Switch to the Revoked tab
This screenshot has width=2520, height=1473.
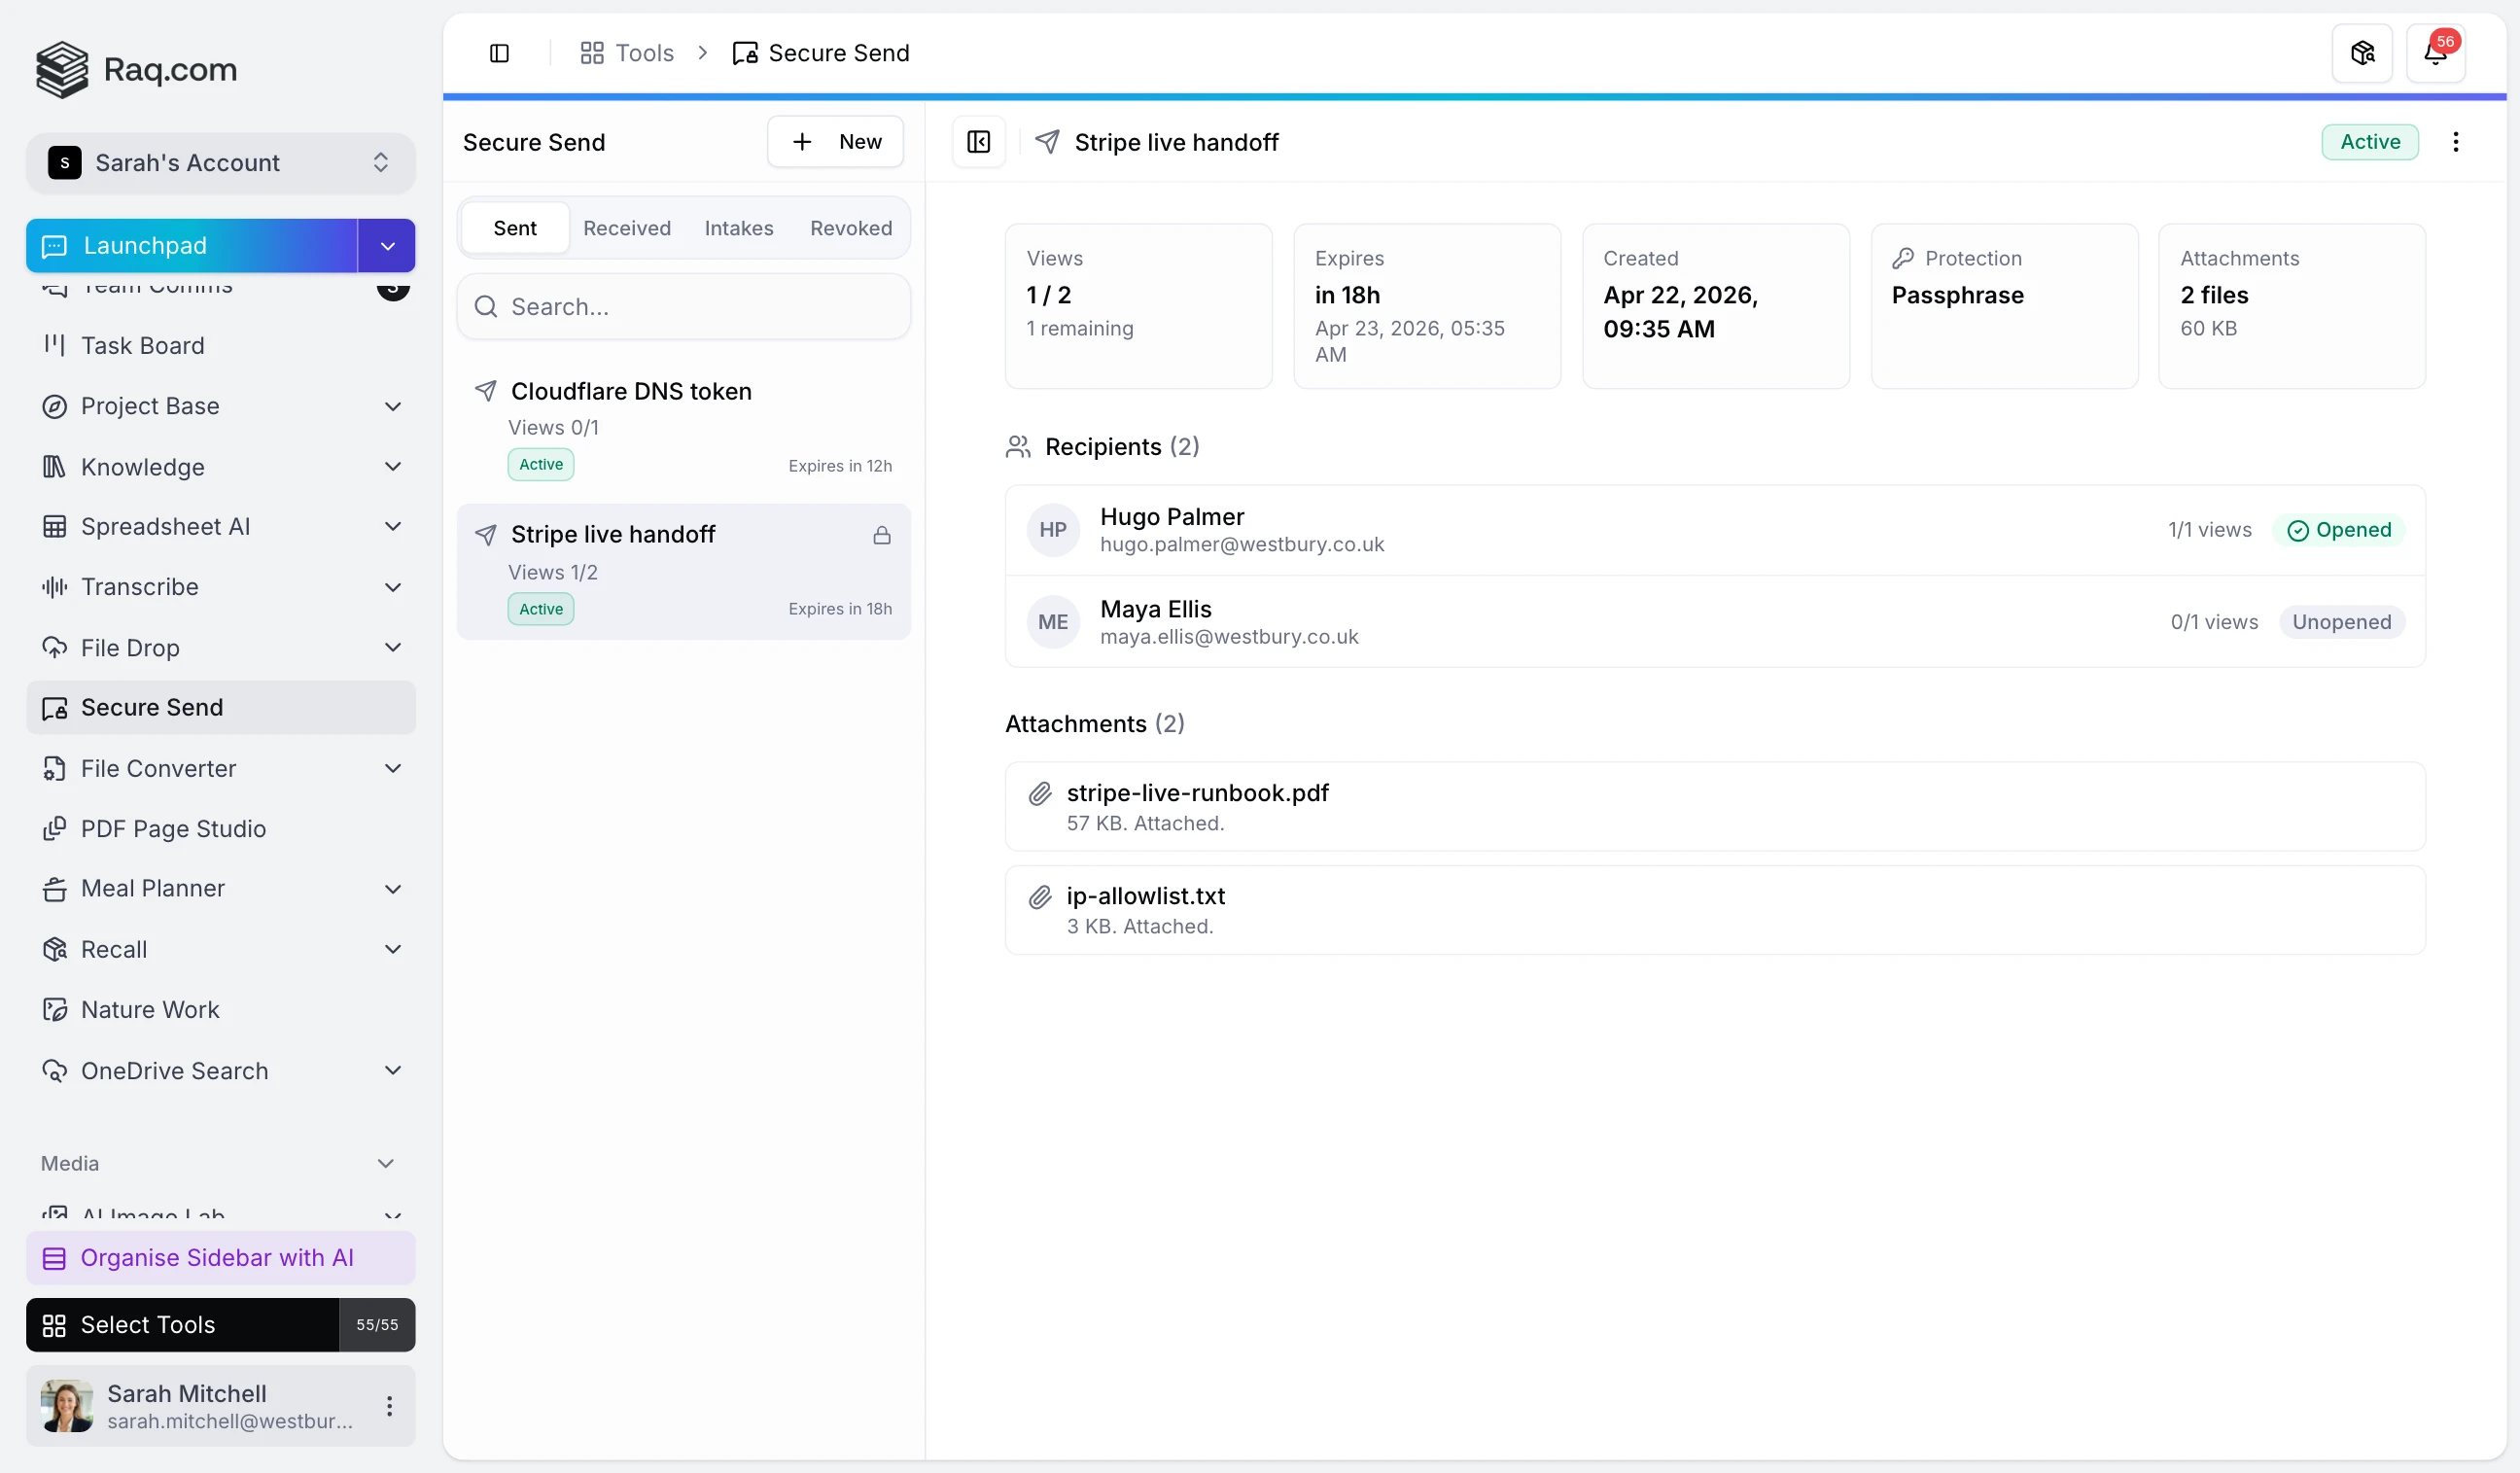[x=850, y=228]
